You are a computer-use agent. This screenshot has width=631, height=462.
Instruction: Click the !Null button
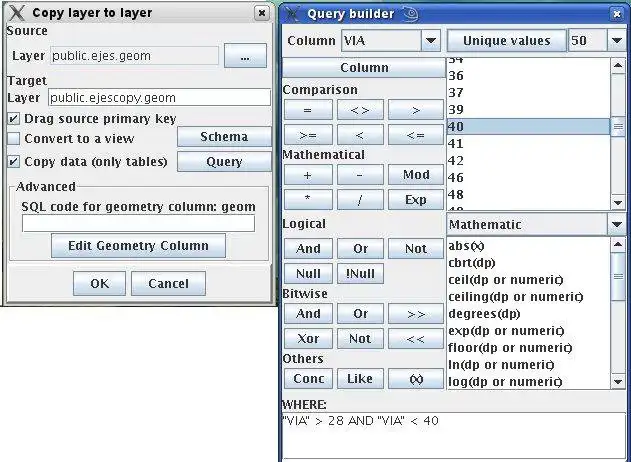tap(360, 274)
